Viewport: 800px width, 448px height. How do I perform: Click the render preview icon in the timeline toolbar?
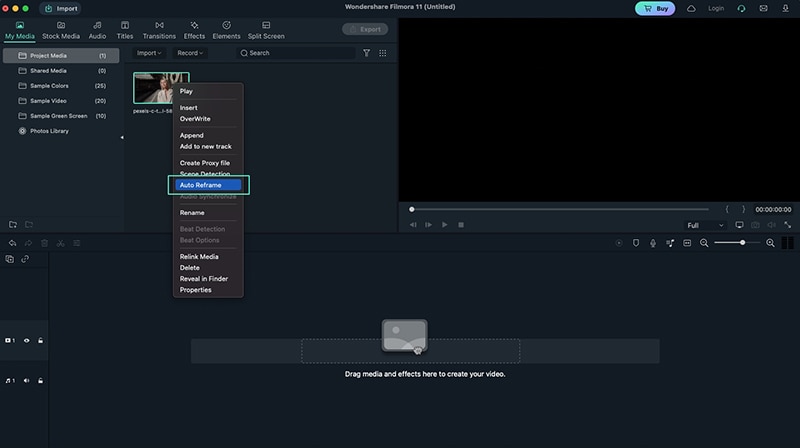pos(619,243)
